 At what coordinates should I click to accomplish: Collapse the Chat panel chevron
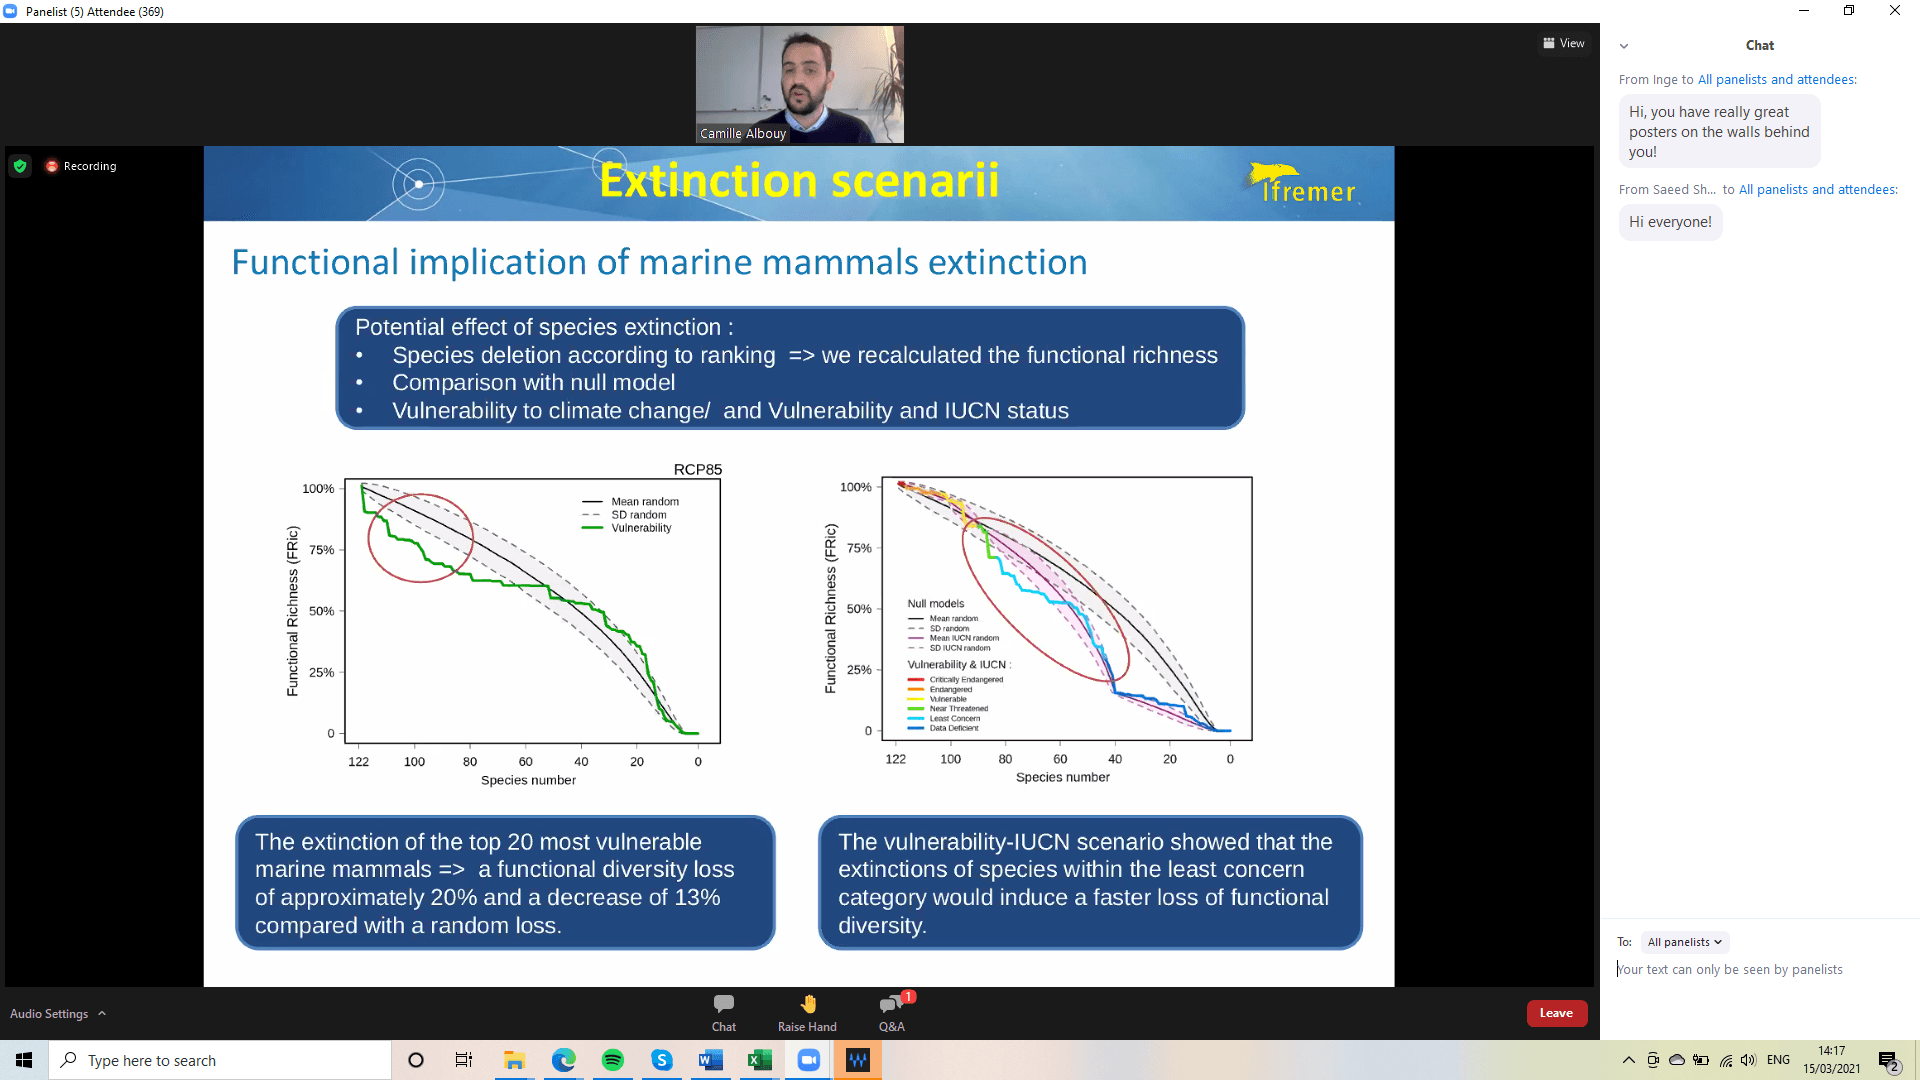coord(1624,46)
